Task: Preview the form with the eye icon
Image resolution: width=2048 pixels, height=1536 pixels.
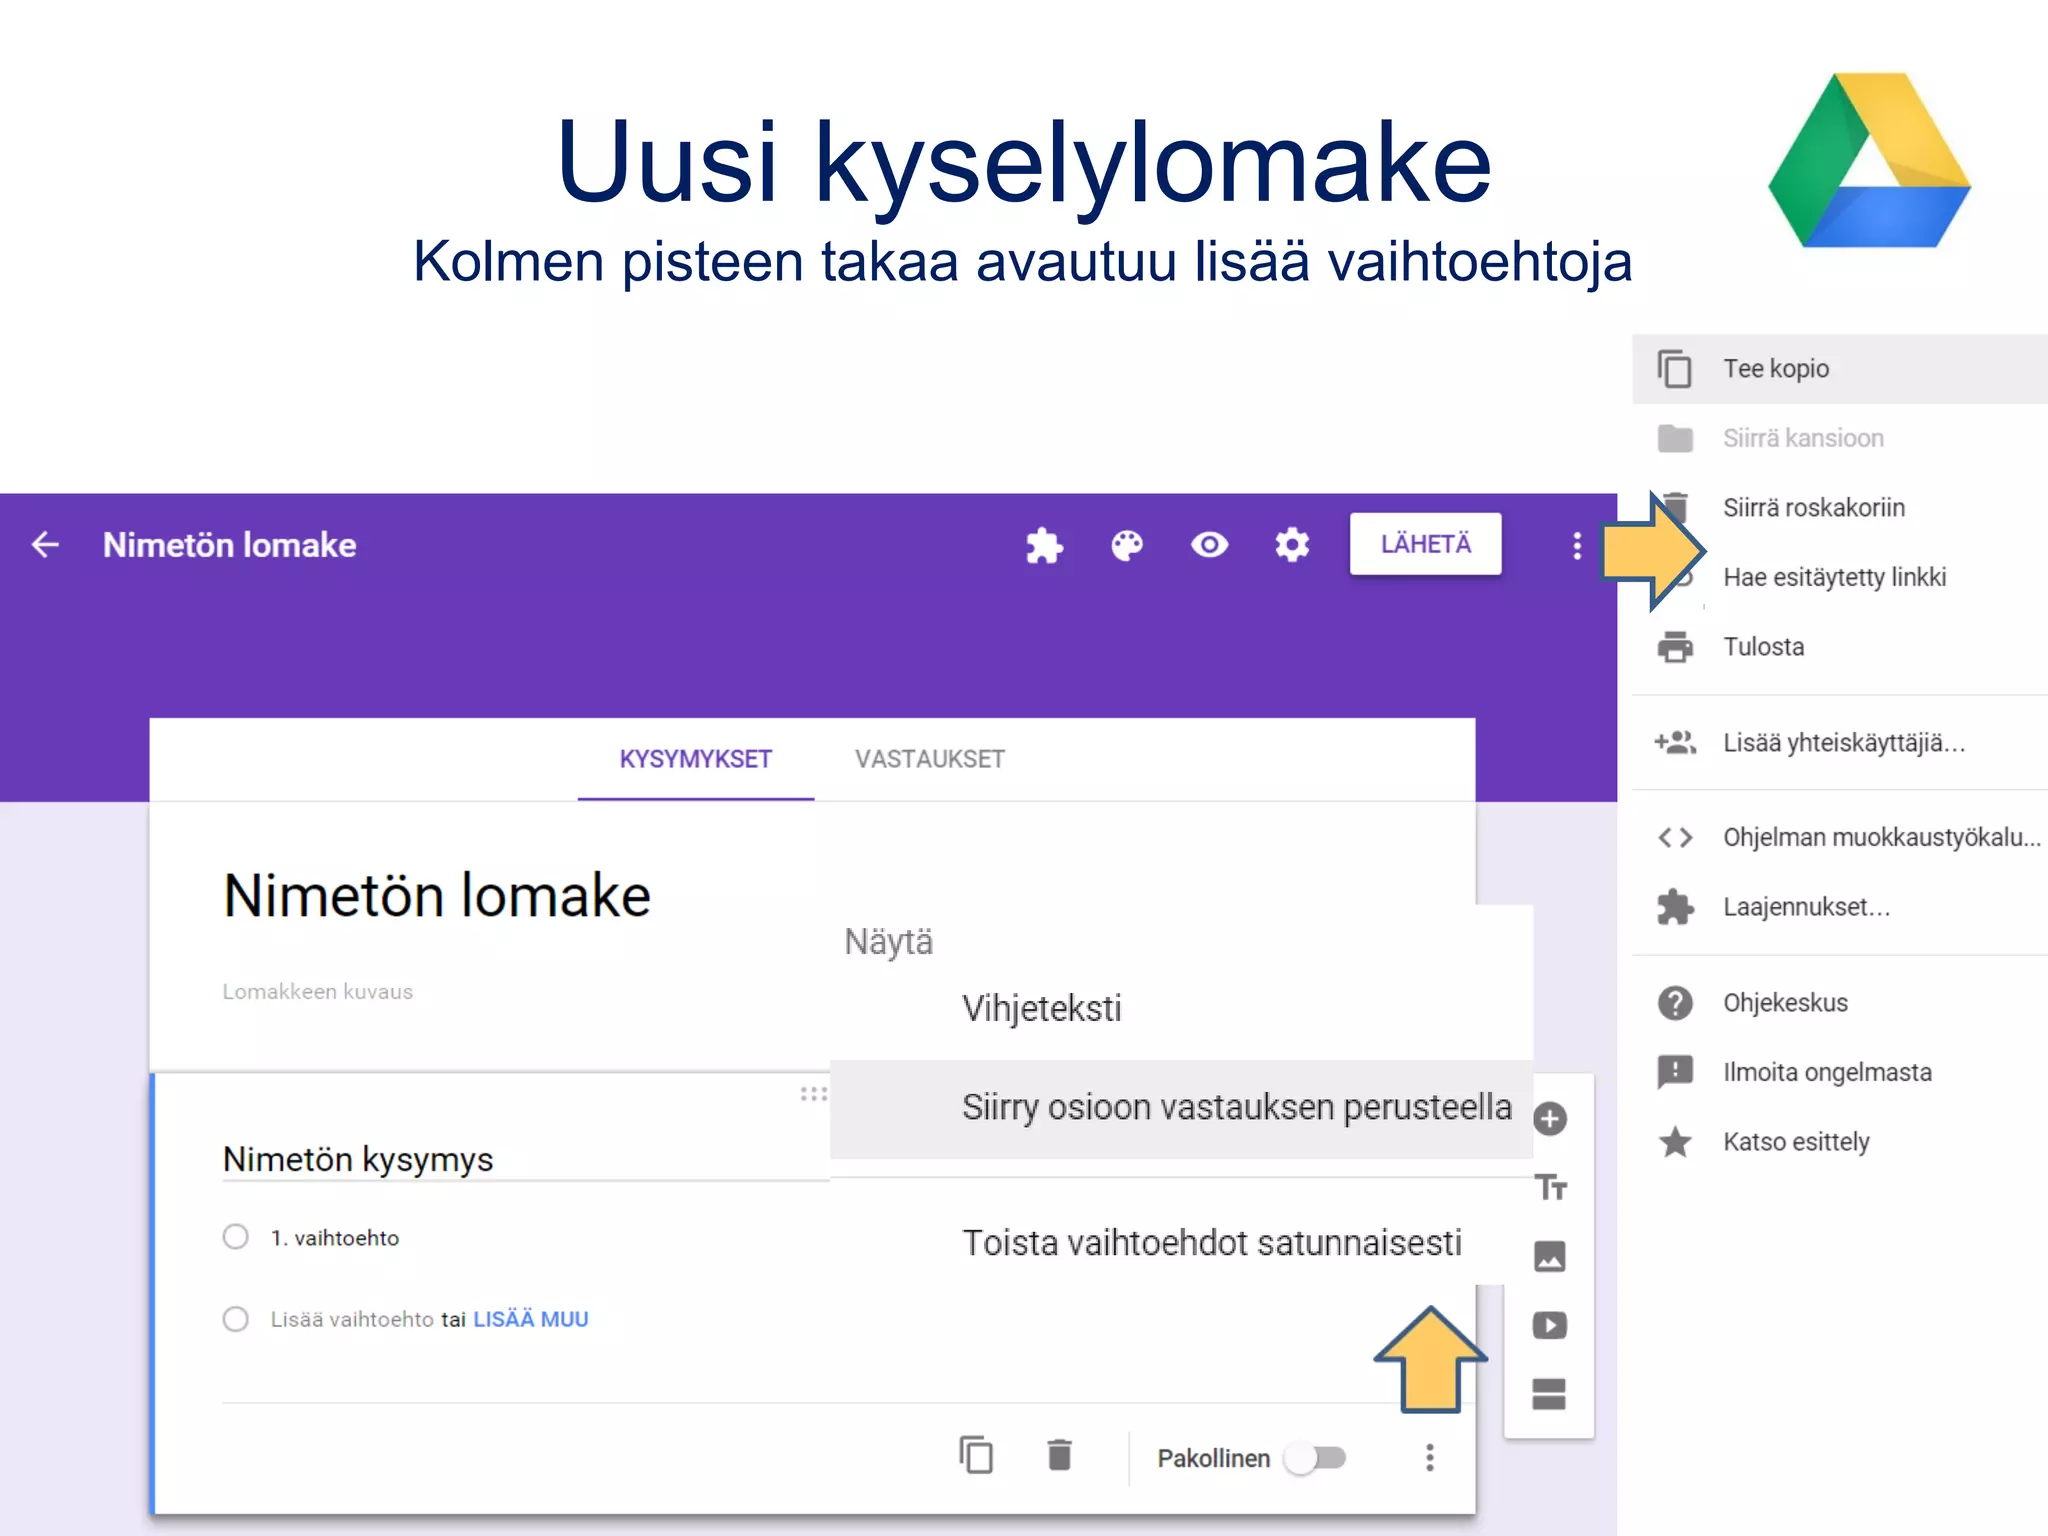Action: [1209, 545]
